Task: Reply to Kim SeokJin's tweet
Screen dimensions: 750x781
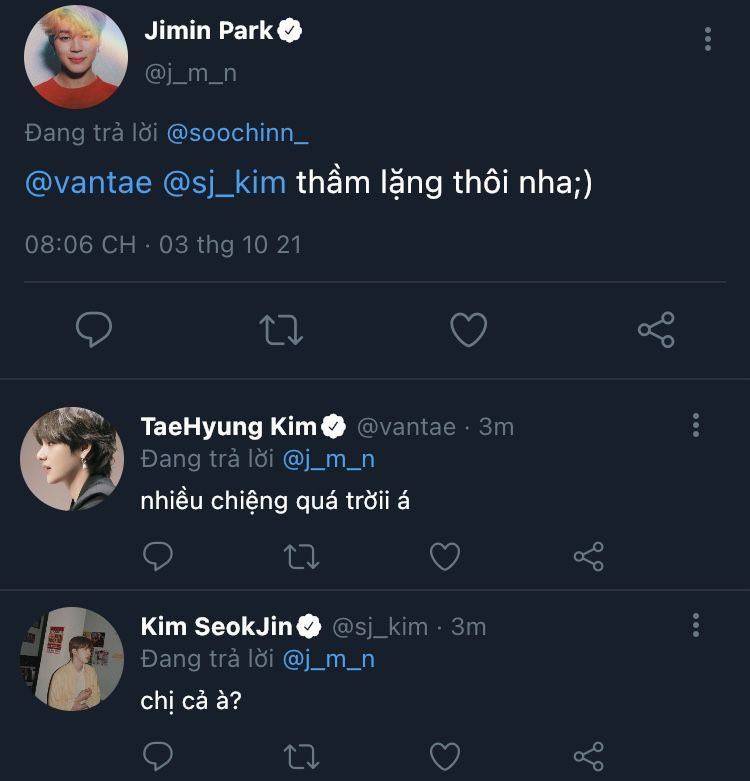Action: point(158,755)
